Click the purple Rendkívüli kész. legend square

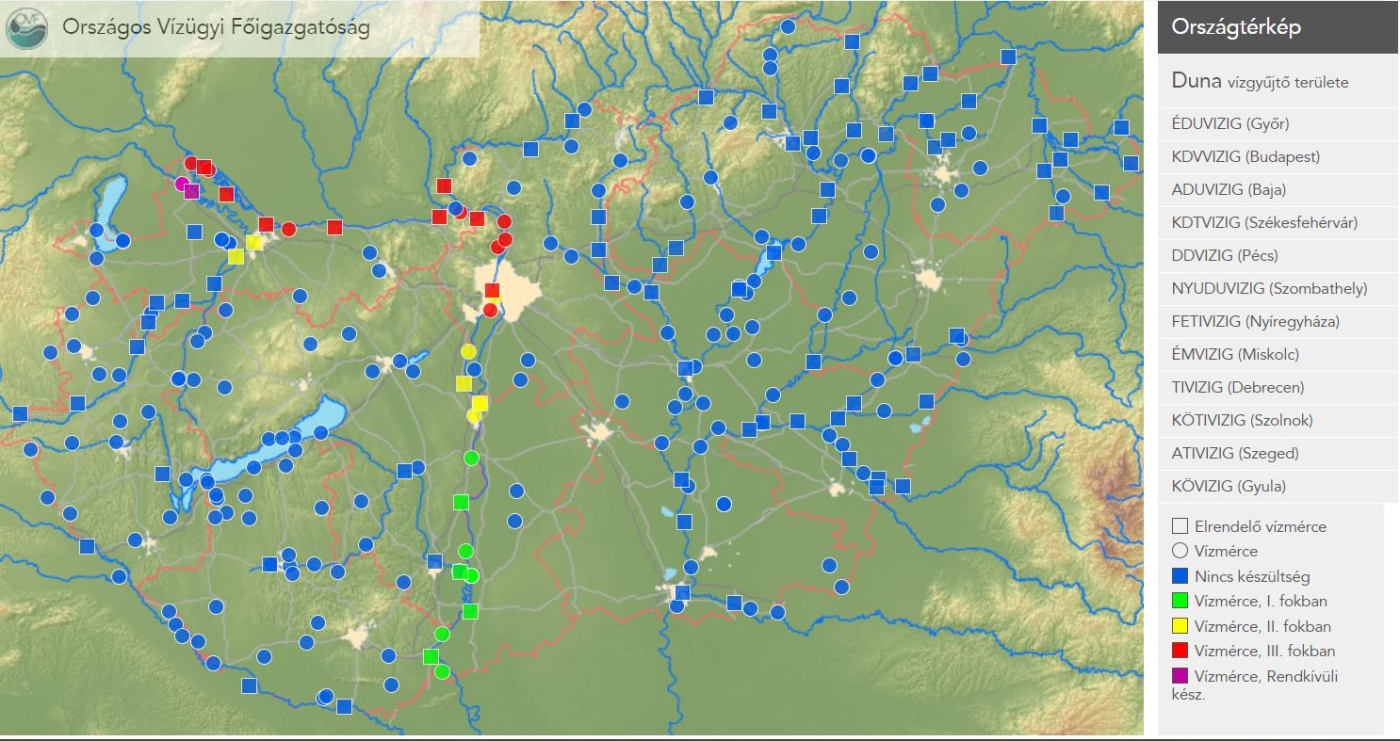point(1180,676)
